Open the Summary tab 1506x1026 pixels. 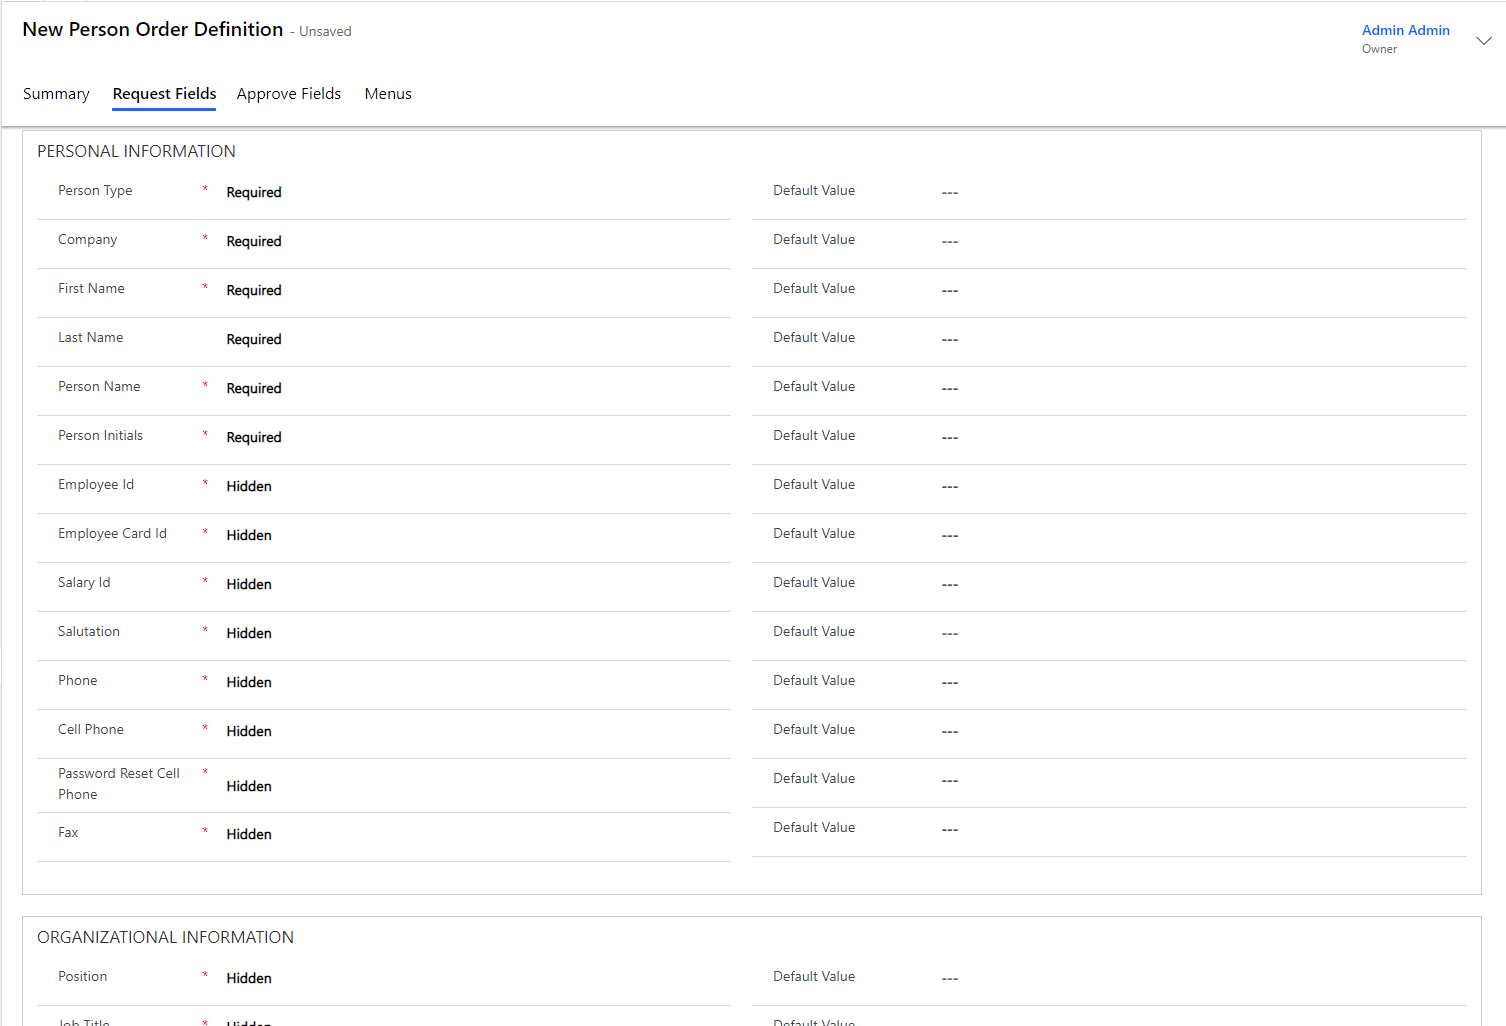(x=56, y=94)
